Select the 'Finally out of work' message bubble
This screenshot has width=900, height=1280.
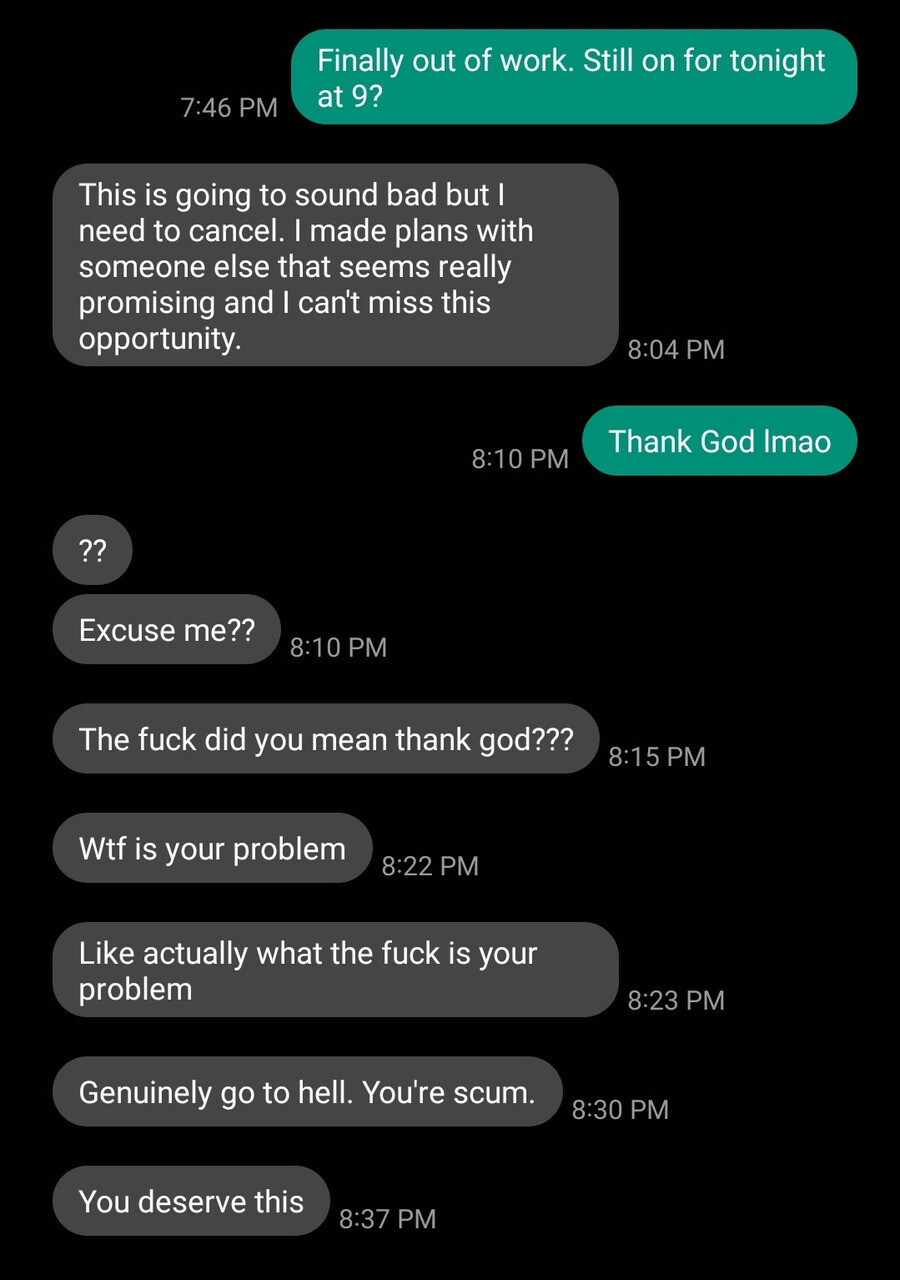point(574,77)
